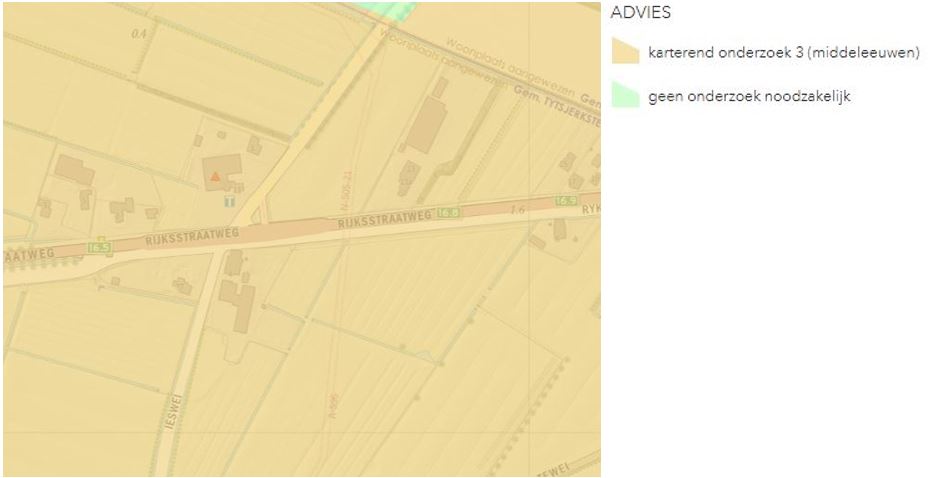Click the ADVIES legend heading
This screenshot has height=478, width=928.
click(640, 13)
